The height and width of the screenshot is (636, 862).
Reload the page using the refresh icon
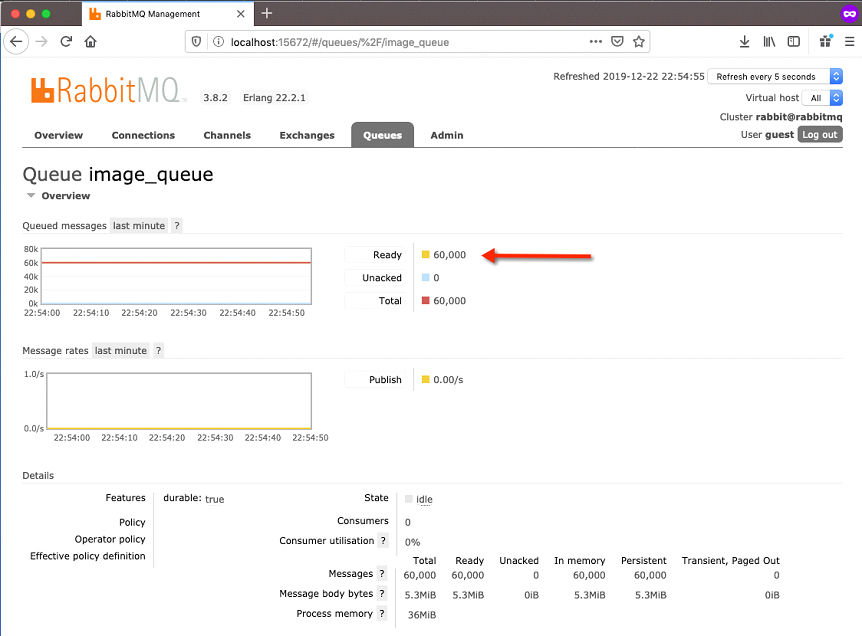(x=66, y=41)
